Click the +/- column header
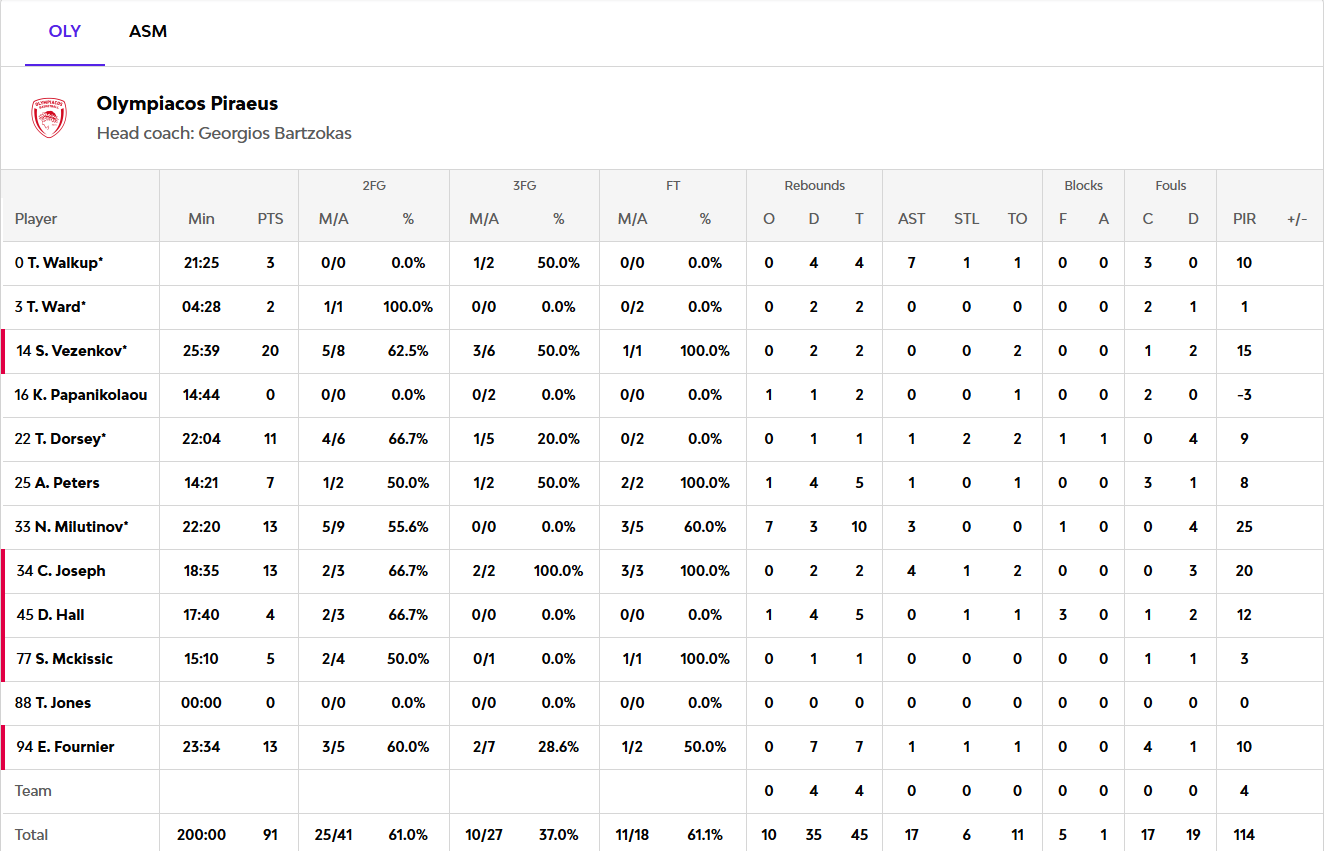Screen dimensions: 1324x851 (x=1297, y=219)
